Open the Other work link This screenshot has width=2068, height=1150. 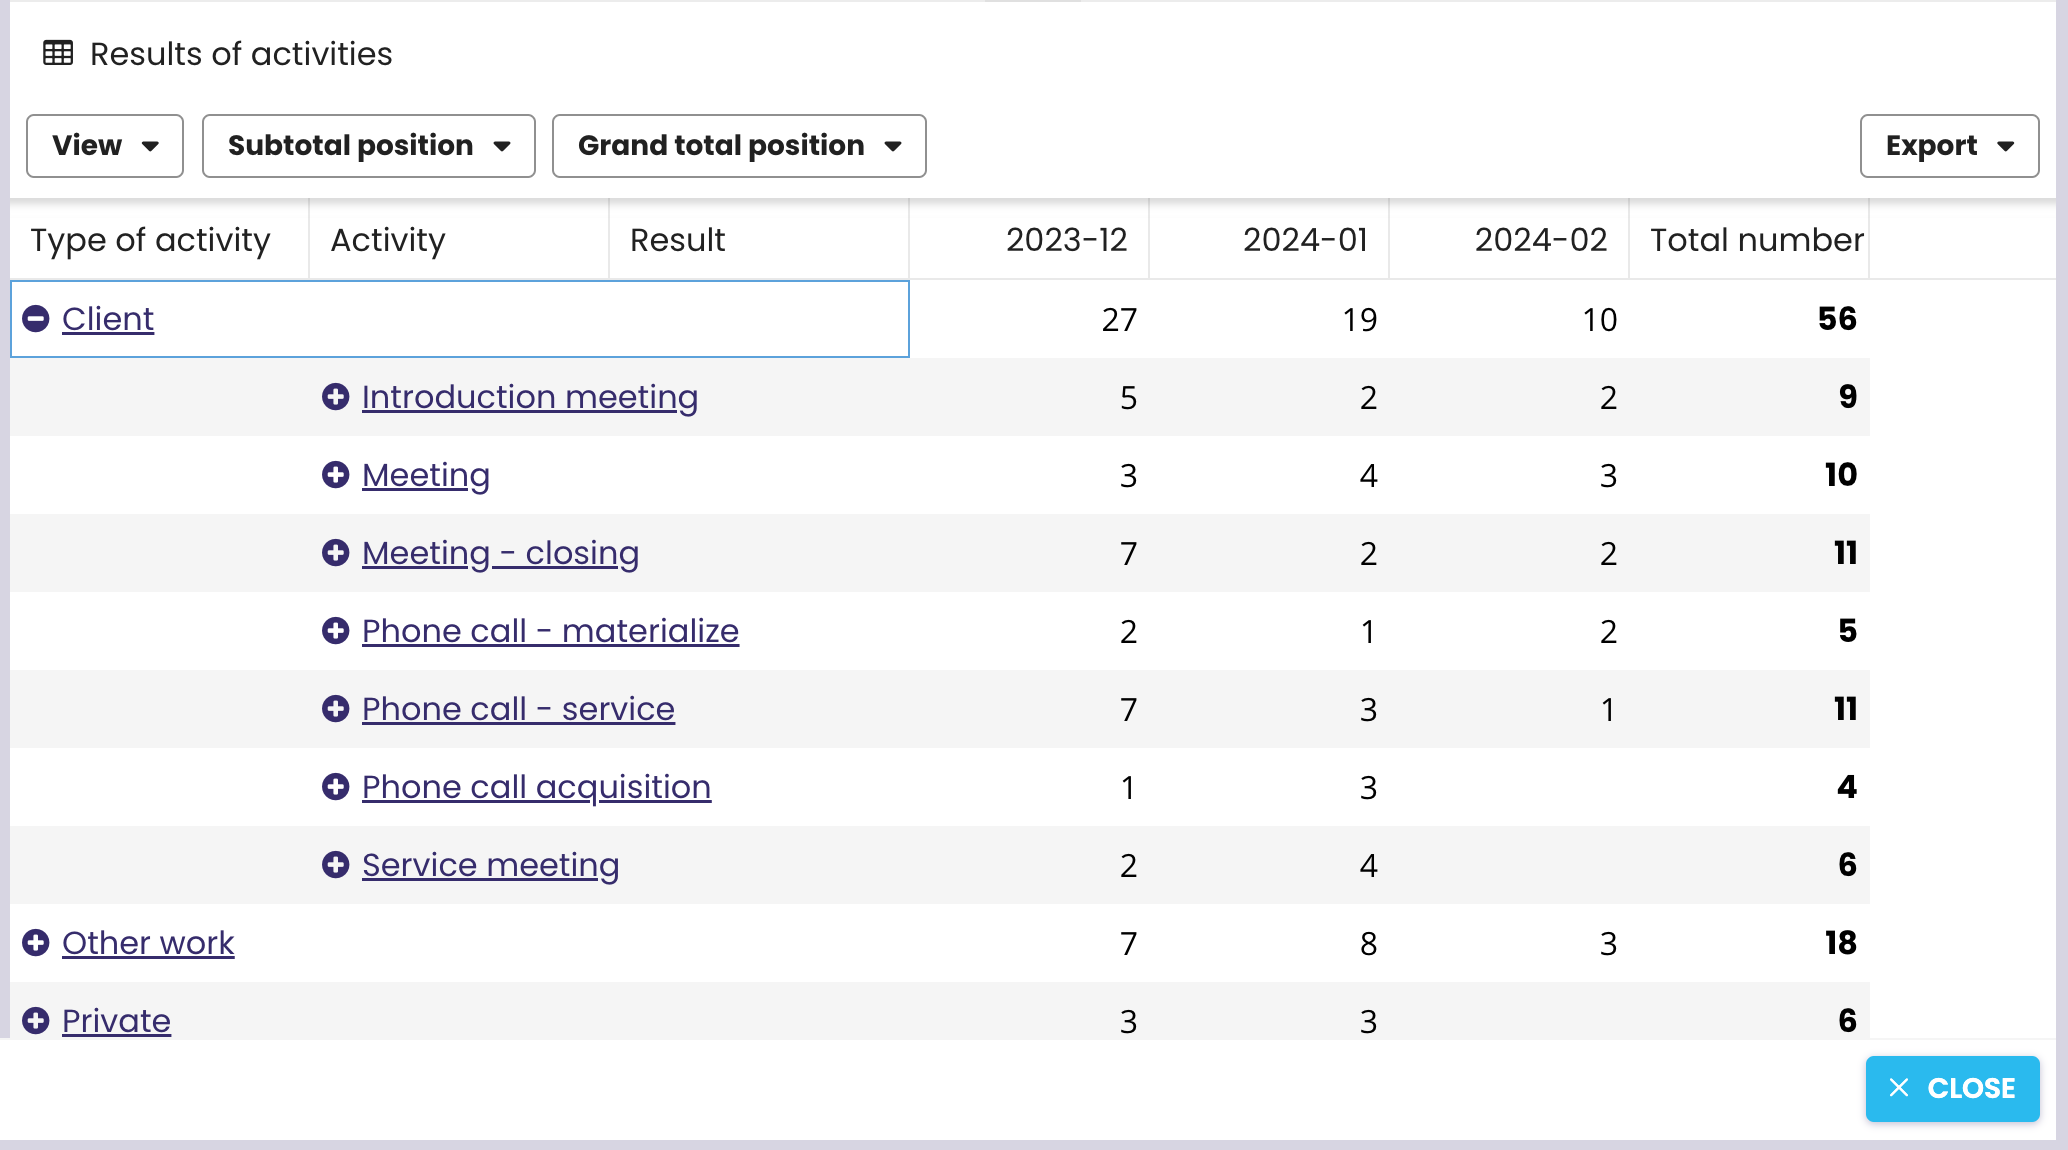point(148,943)
